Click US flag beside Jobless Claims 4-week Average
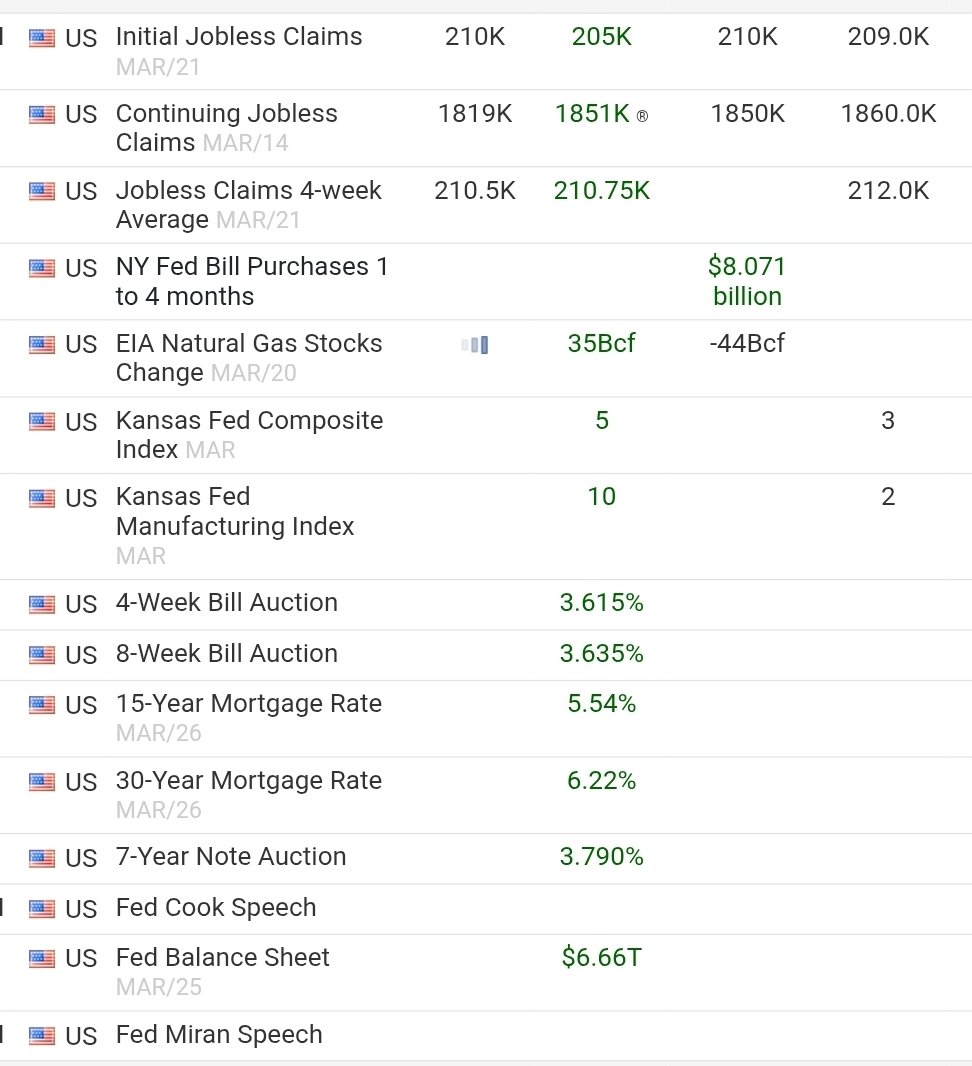972x1066 pixels. click(41, 191)
